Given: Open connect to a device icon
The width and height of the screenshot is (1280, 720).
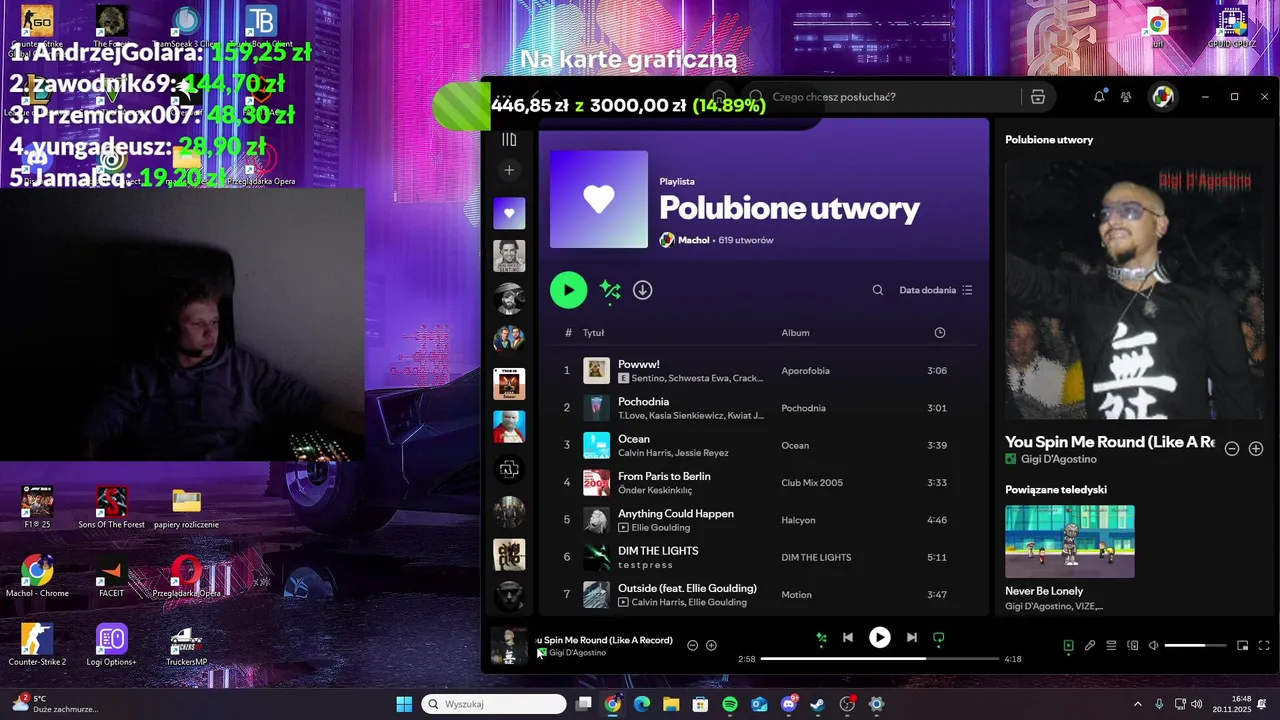Looking at the screenshot, I should click(x=1133, y=646).
